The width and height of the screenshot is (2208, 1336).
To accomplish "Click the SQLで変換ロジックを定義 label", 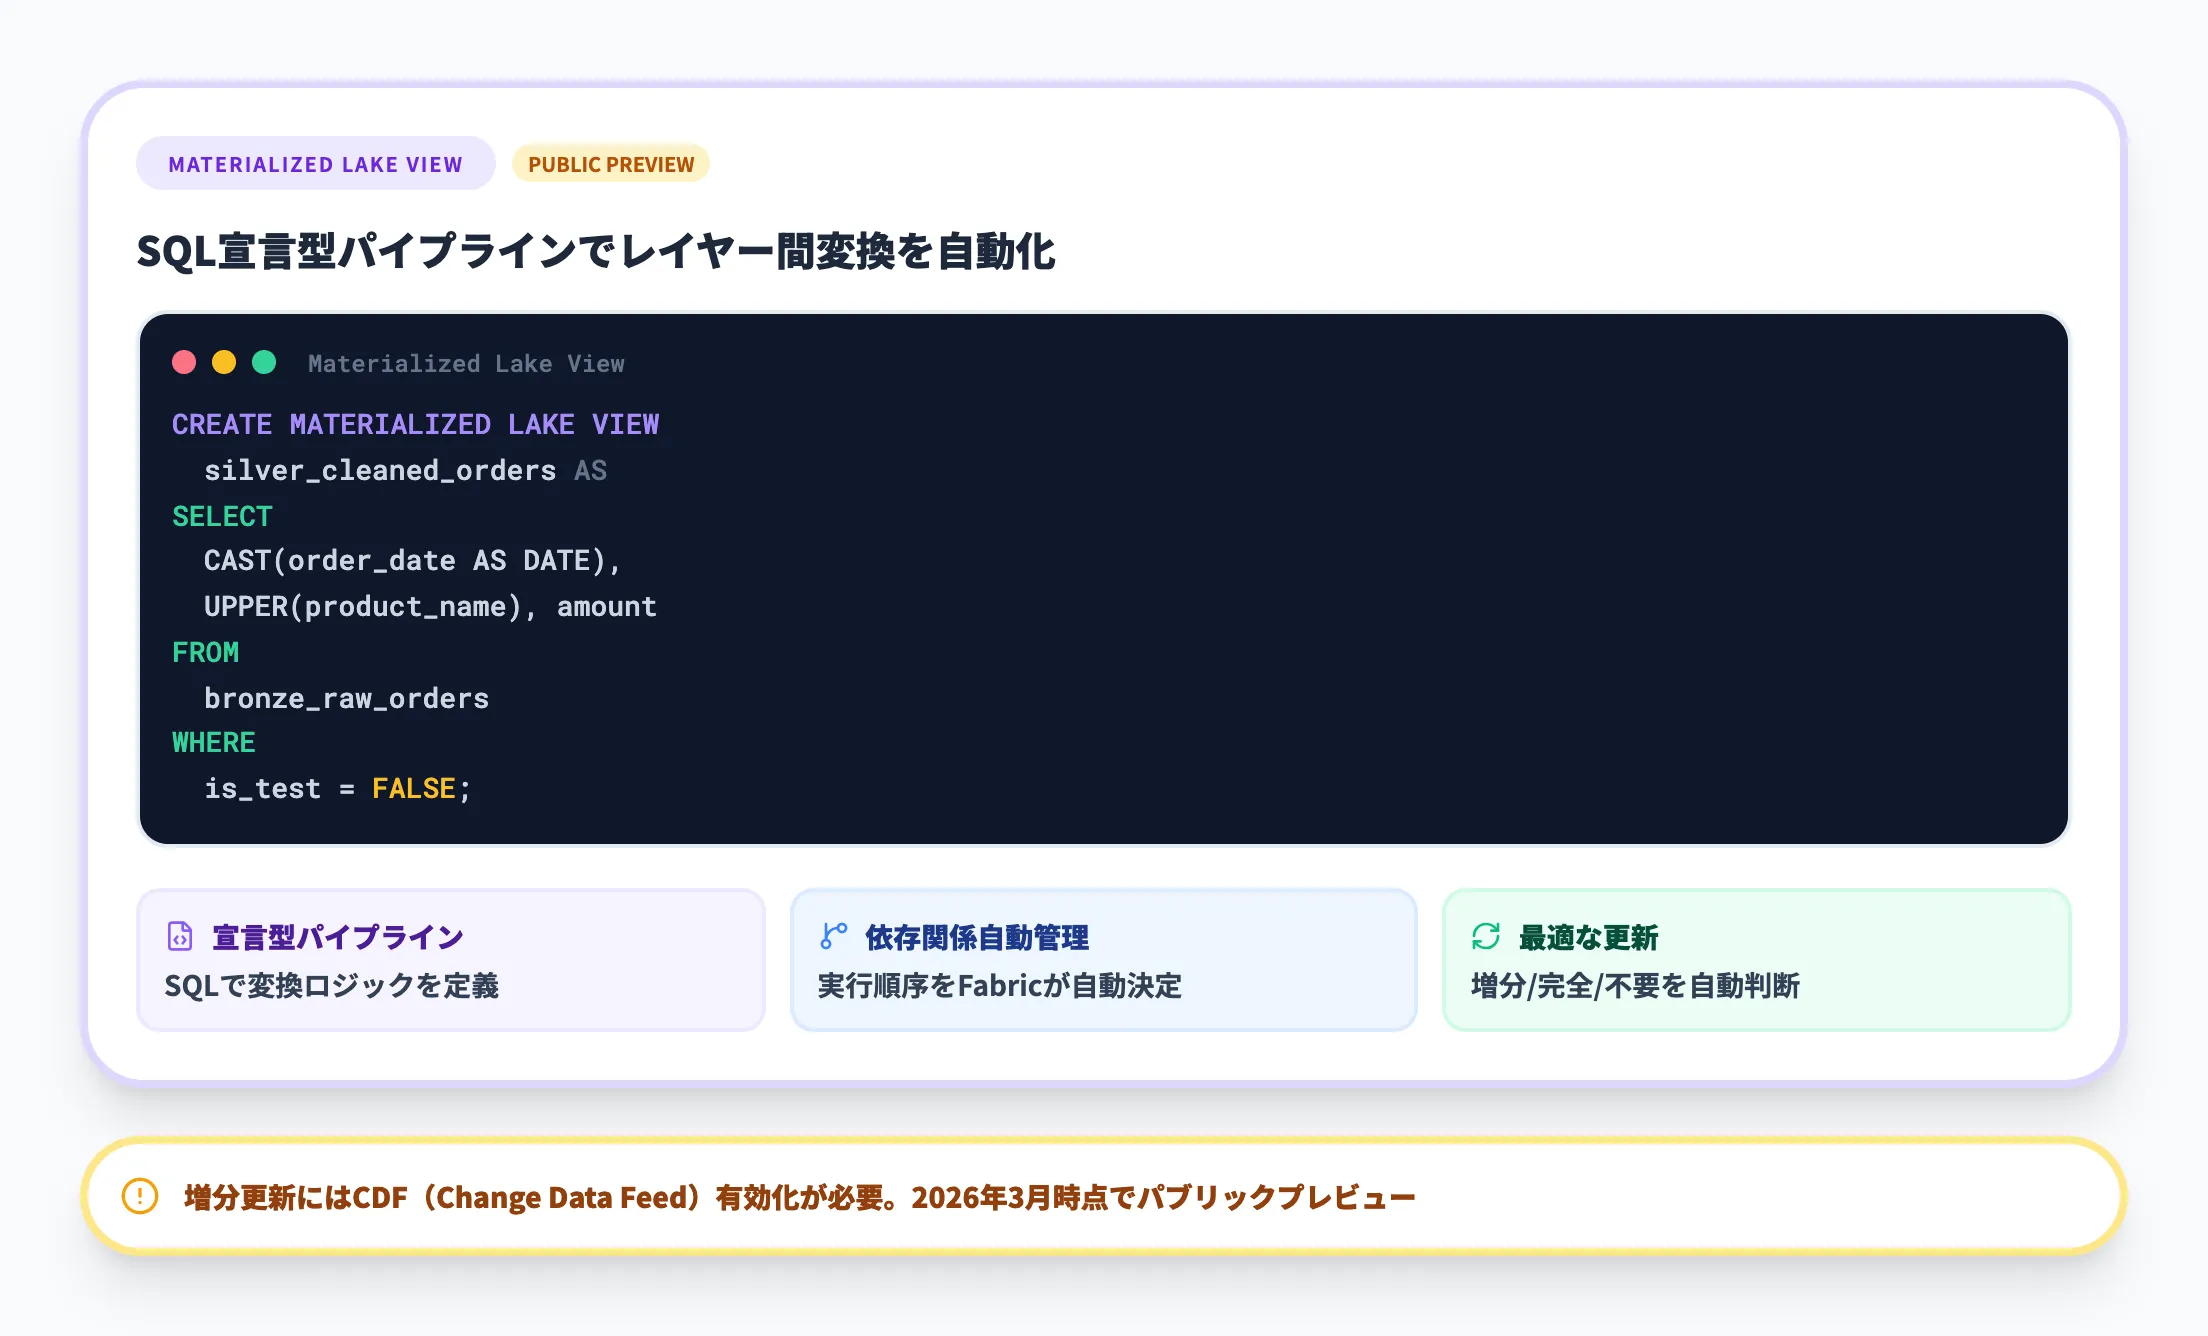I will click(x=333, y=985).
